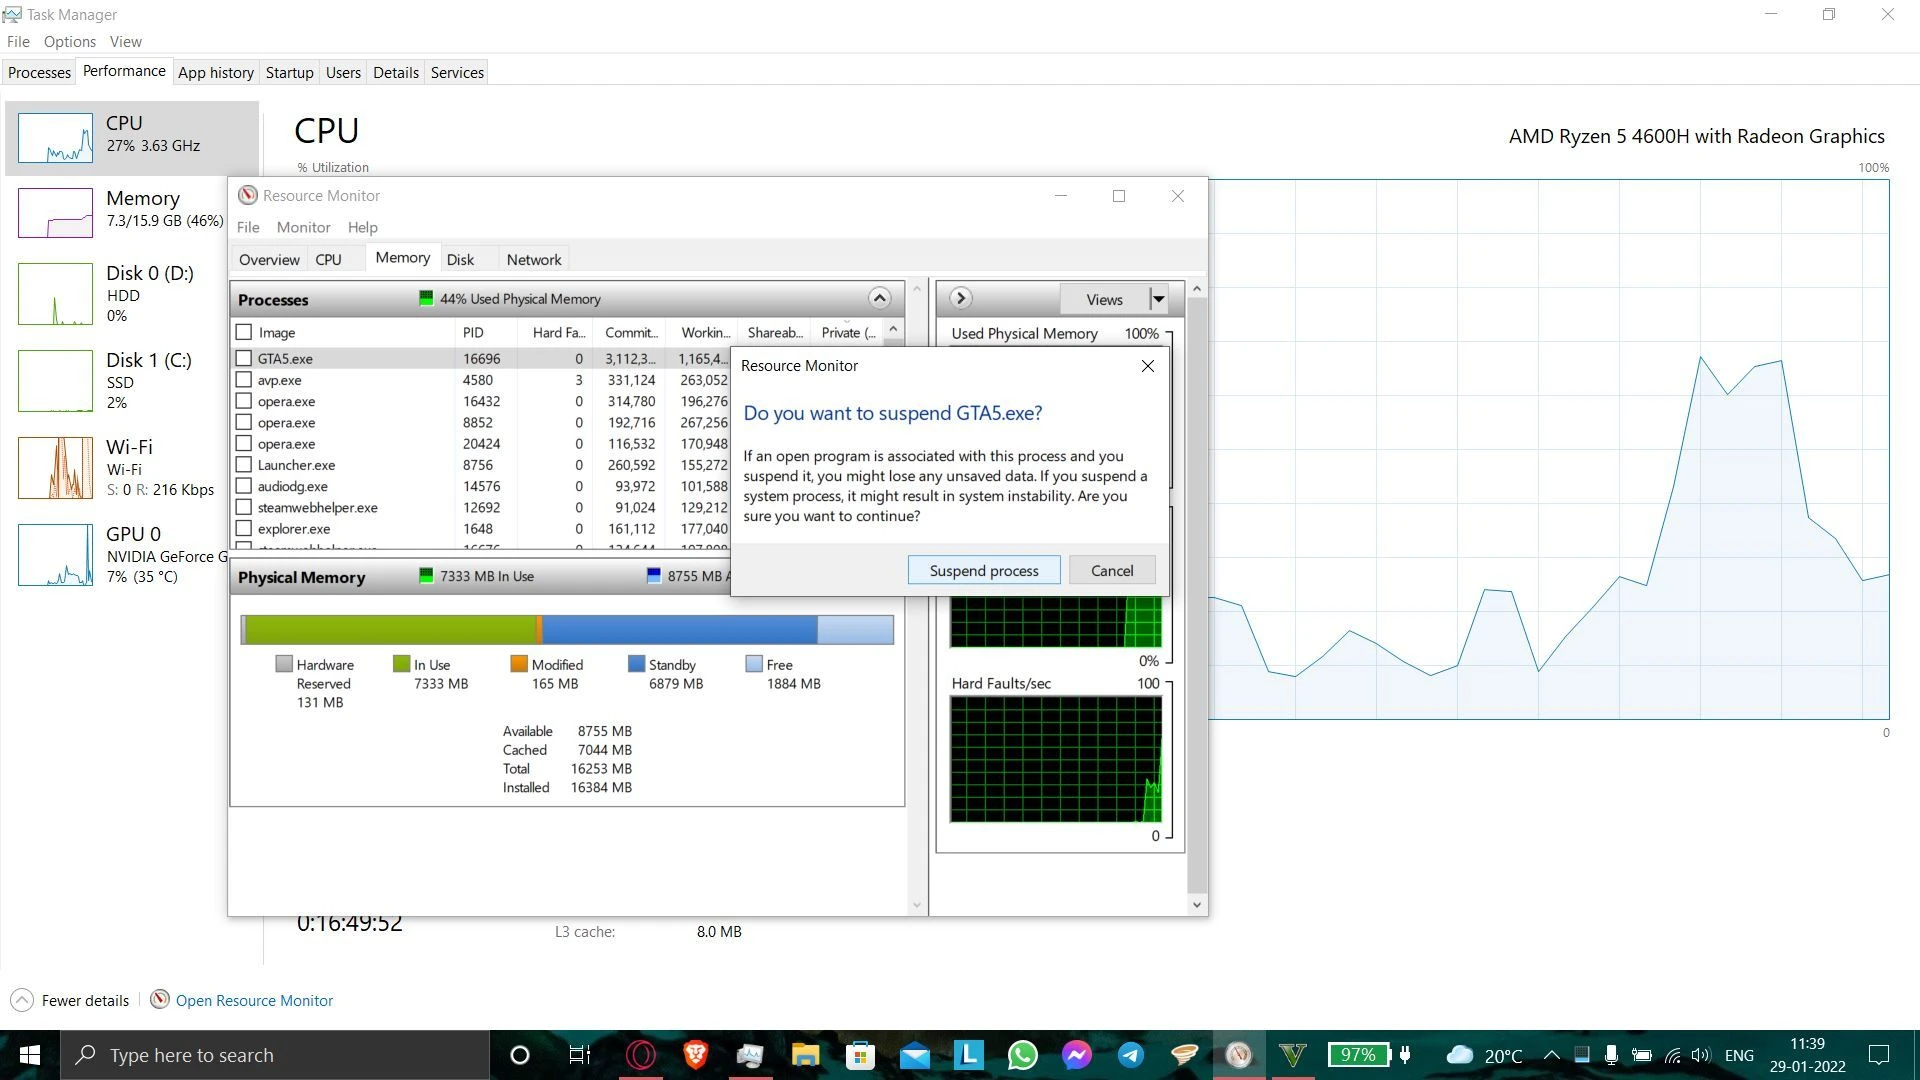
Task: Sort processes by Commit column
Action: pos(629,332)
